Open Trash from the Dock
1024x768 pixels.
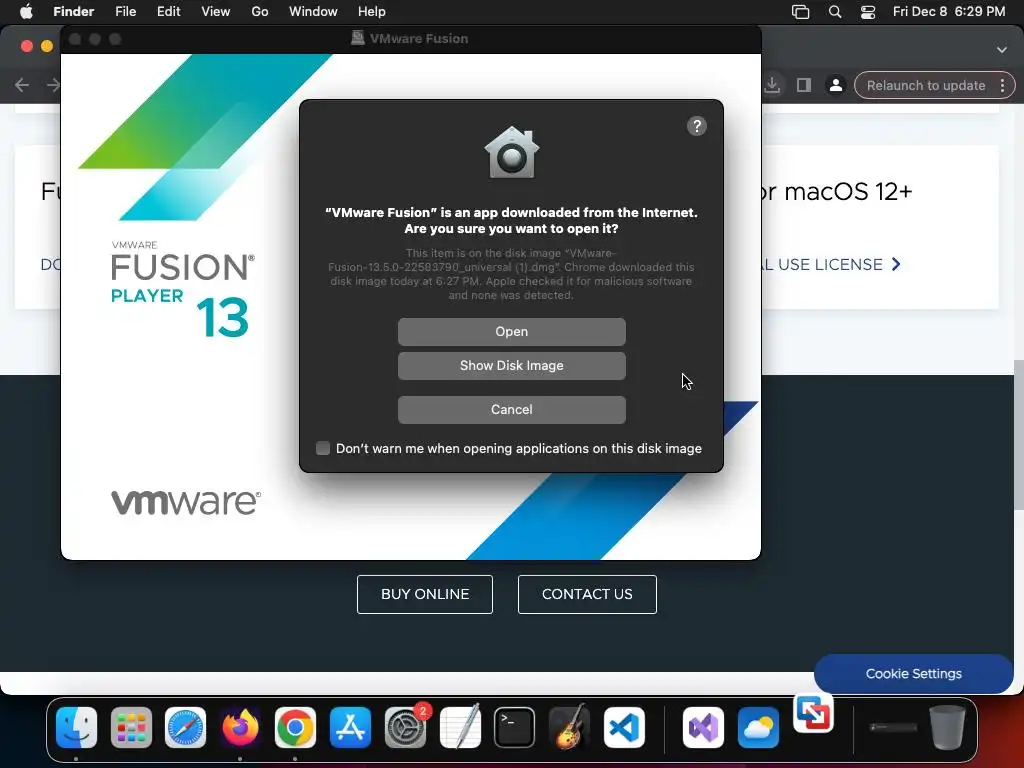click(948, 728)
